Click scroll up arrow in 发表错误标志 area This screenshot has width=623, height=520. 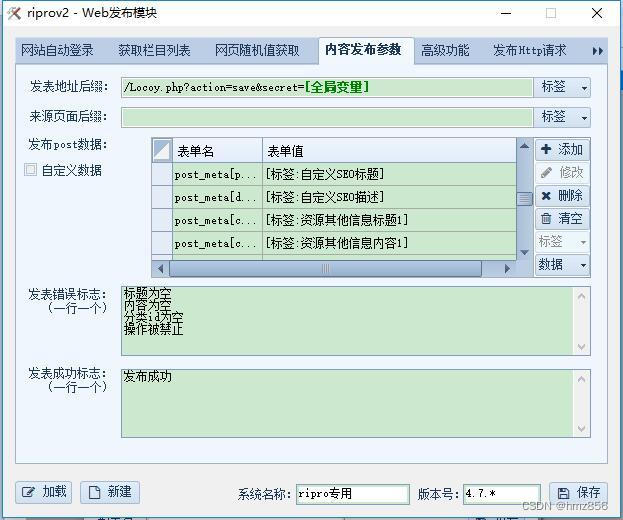click(581, 296)
